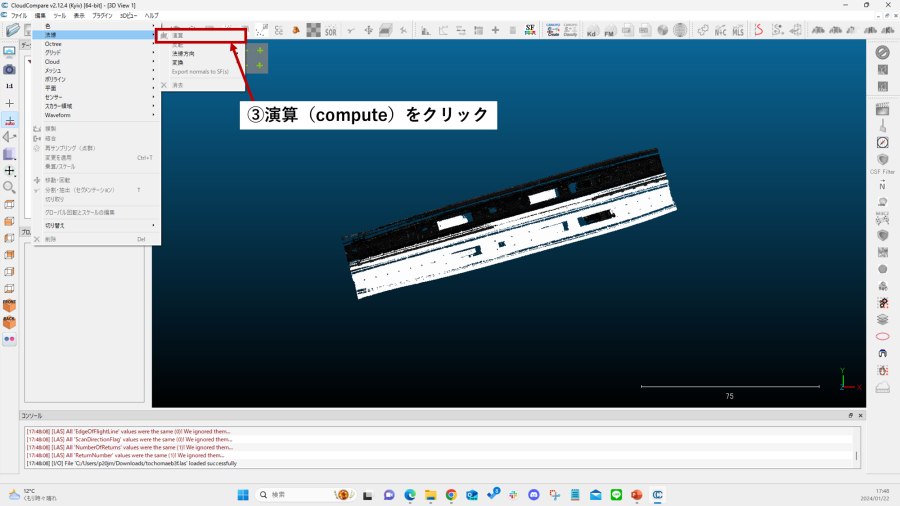The width and height of the screenshot is (900, 506).
Task: Click the MLS toolbar icon
Action: tap(738, 30)
